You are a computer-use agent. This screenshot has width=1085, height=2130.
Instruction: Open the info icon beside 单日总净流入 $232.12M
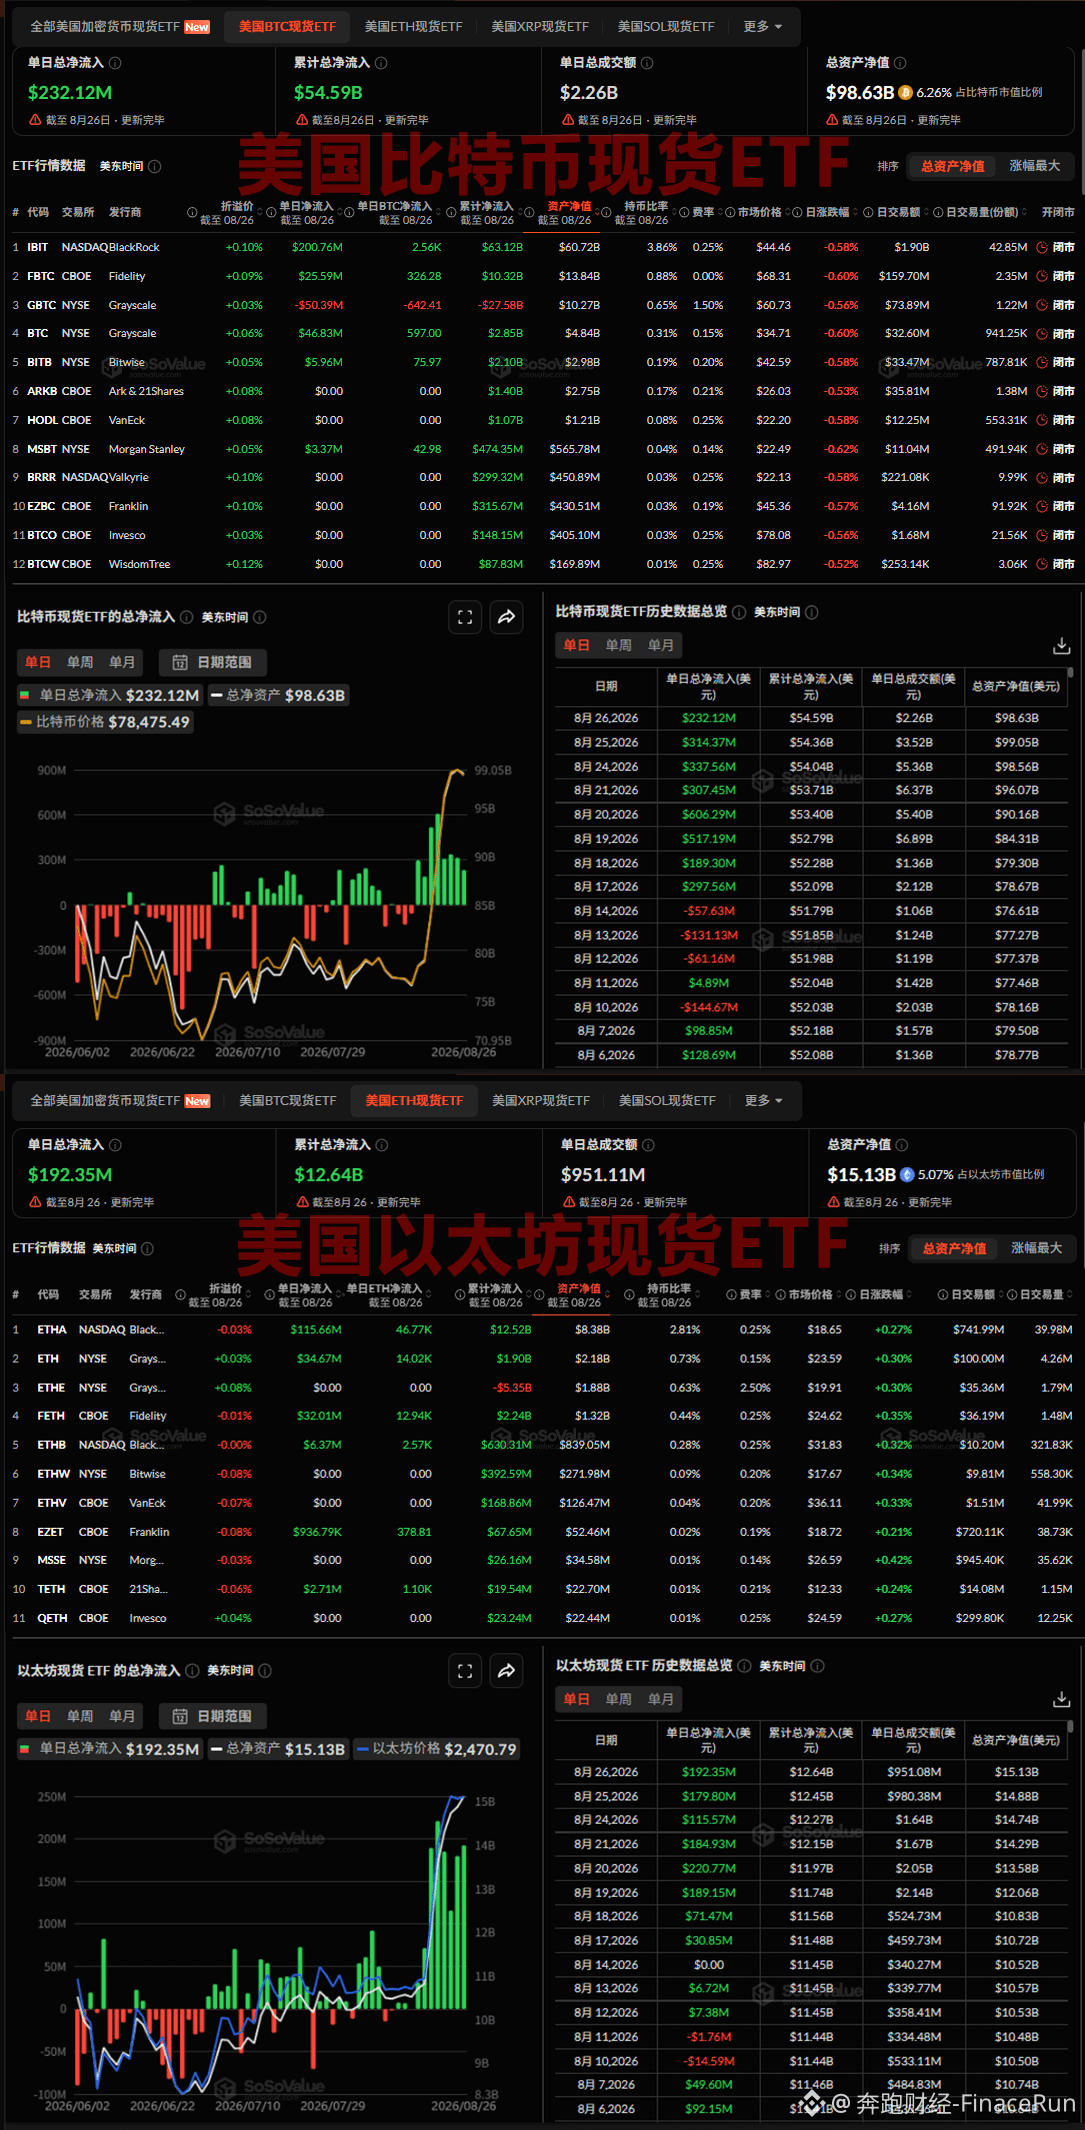click(x=115, y=63)
